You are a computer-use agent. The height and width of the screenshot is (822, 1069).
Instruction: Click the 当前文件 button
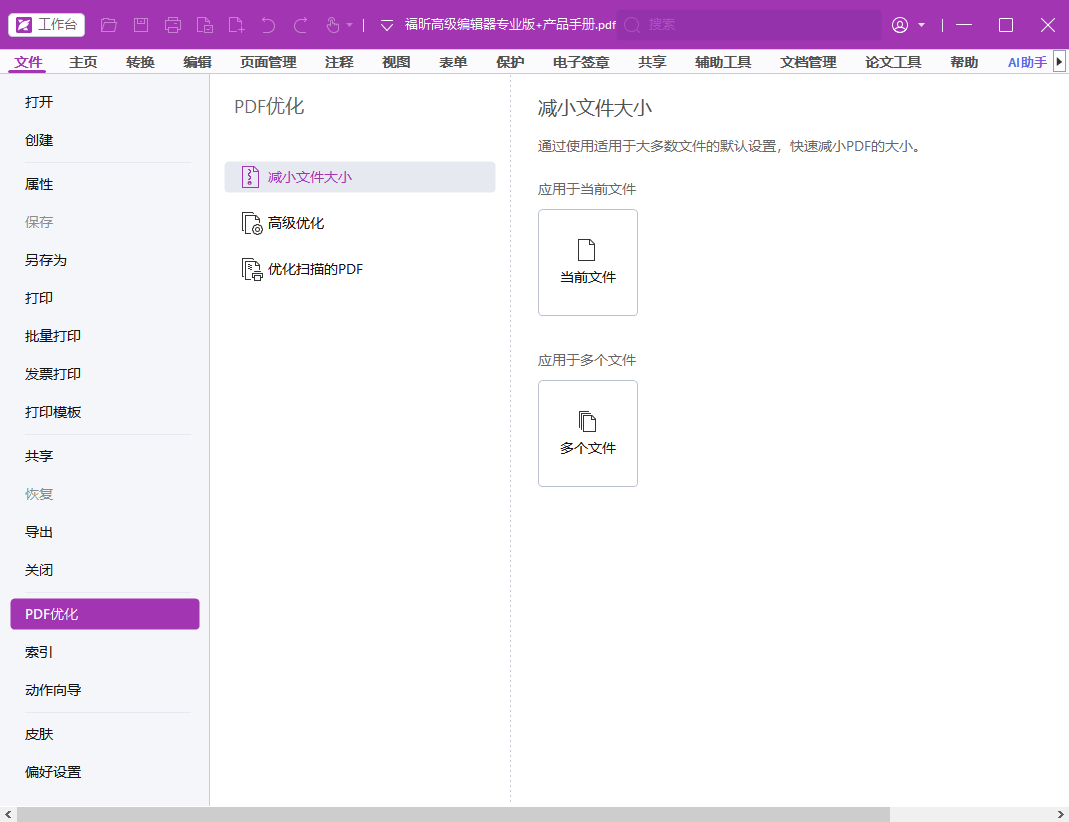[x=588, y=262]
